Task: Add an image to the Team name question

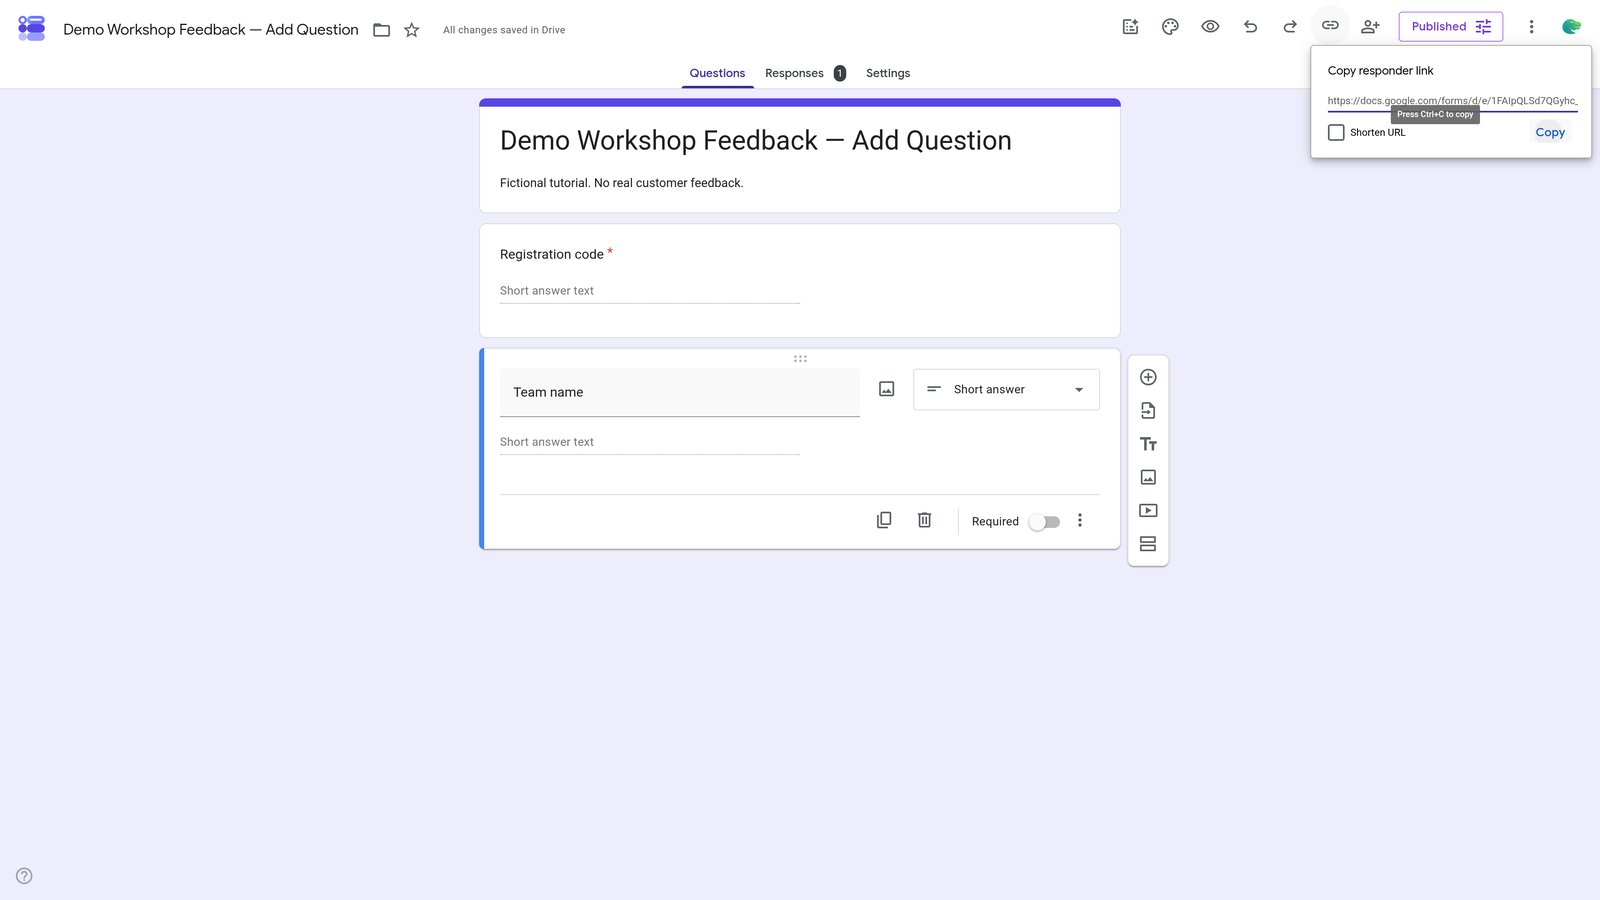Action: (887, 389)
